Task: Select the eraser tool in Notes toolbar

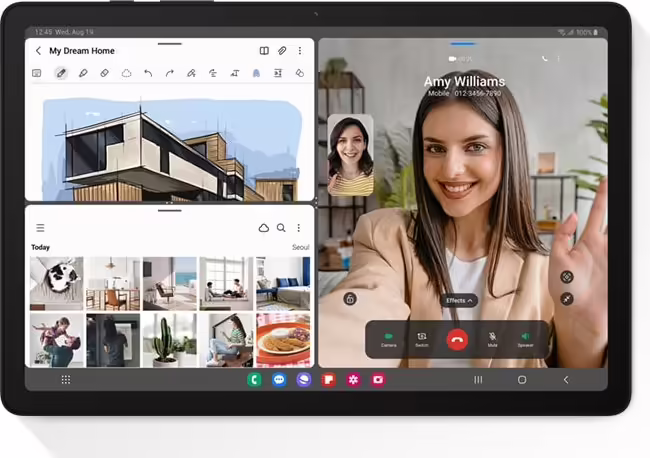Action: coord(104,73)
